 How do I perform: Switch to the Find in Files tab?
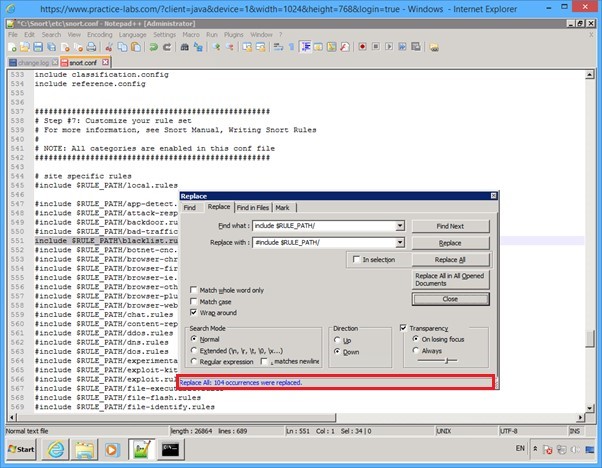pyautogui.click(x=253, y=208)
